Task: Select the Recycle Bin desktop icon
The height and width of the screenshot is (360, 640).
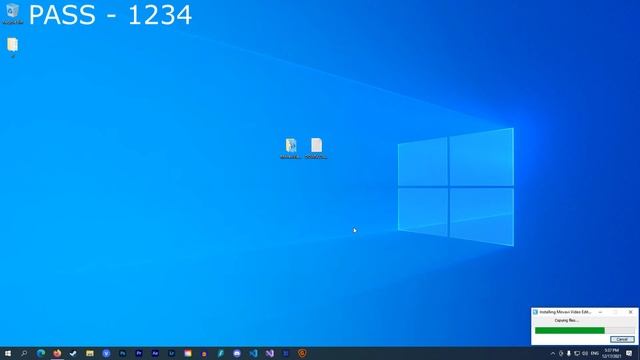Action: pos(13,13)
